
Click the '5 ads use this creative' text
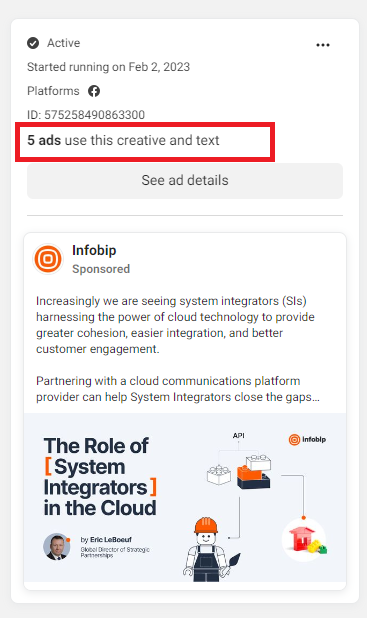(x=123, y=140)
